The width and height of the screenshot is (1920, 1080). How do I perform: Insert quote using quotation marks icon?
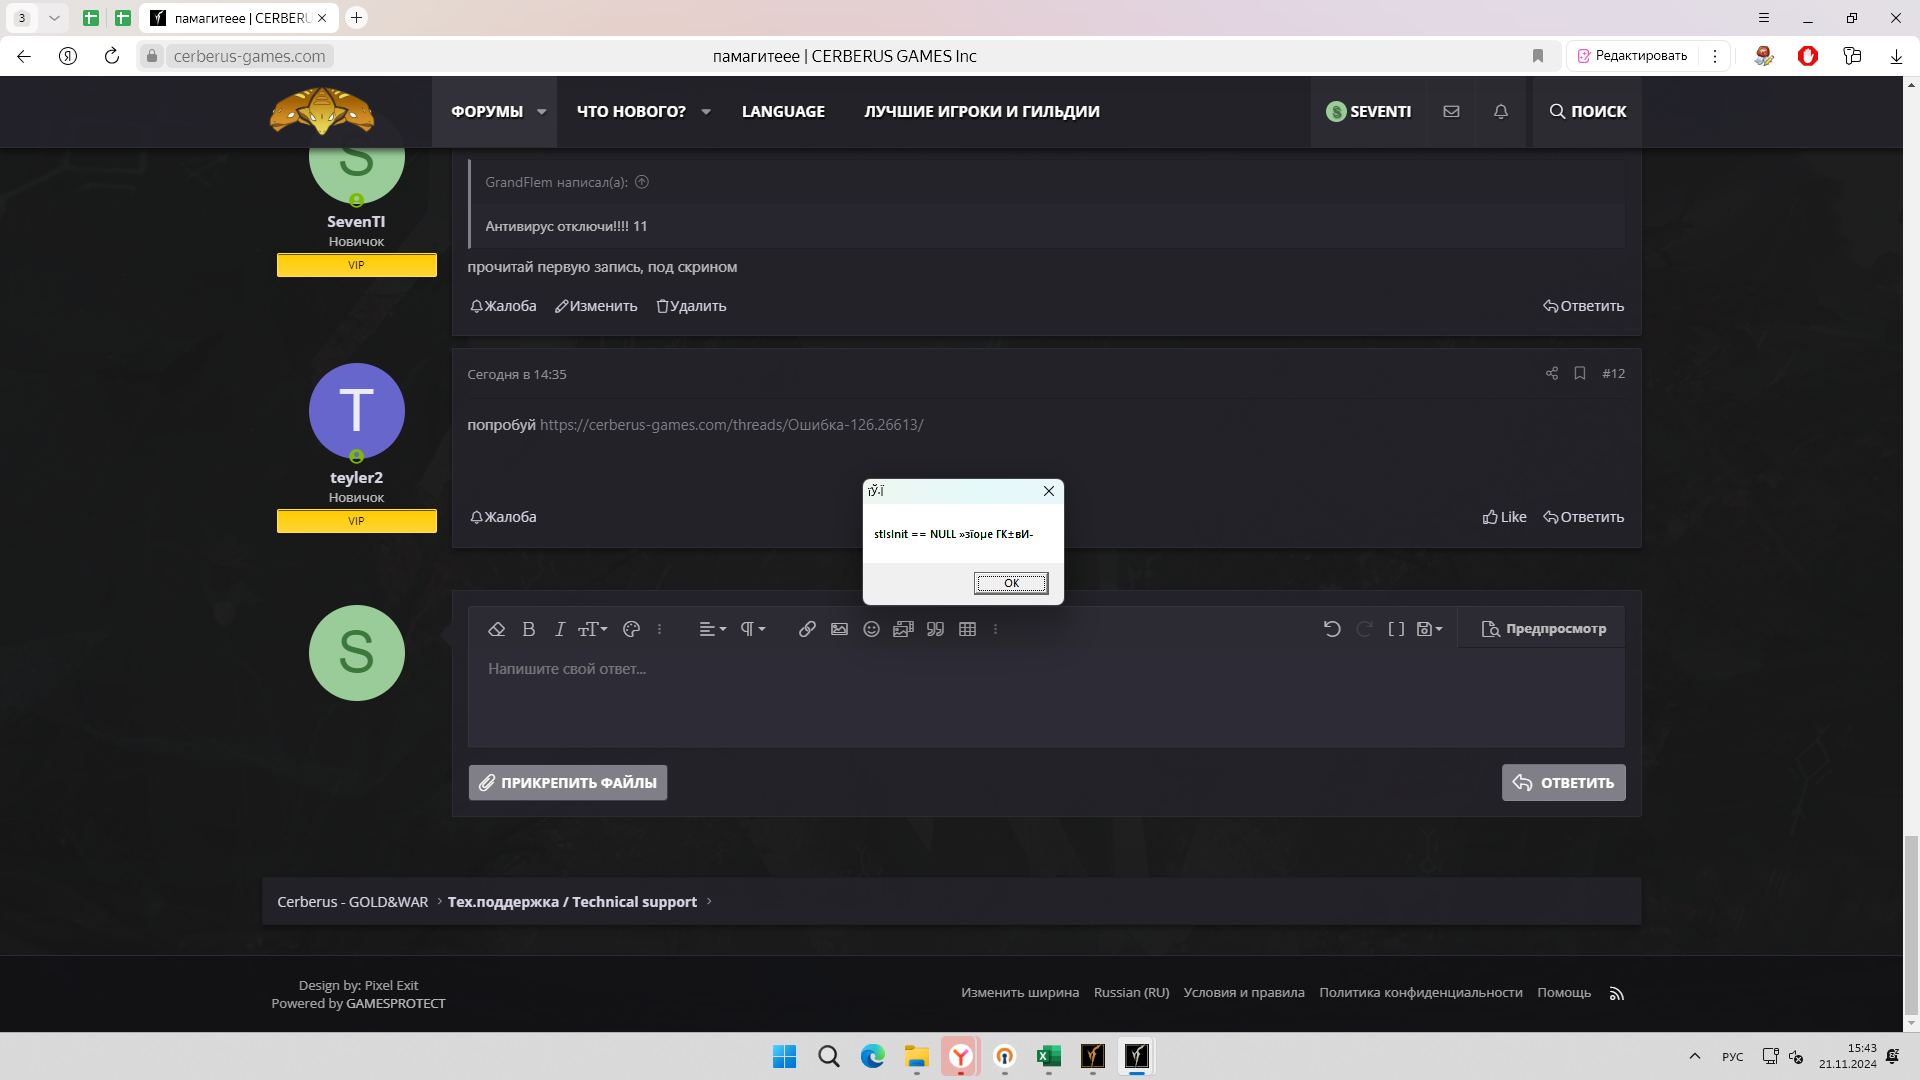pyautogui.click(x=935, y=629)
